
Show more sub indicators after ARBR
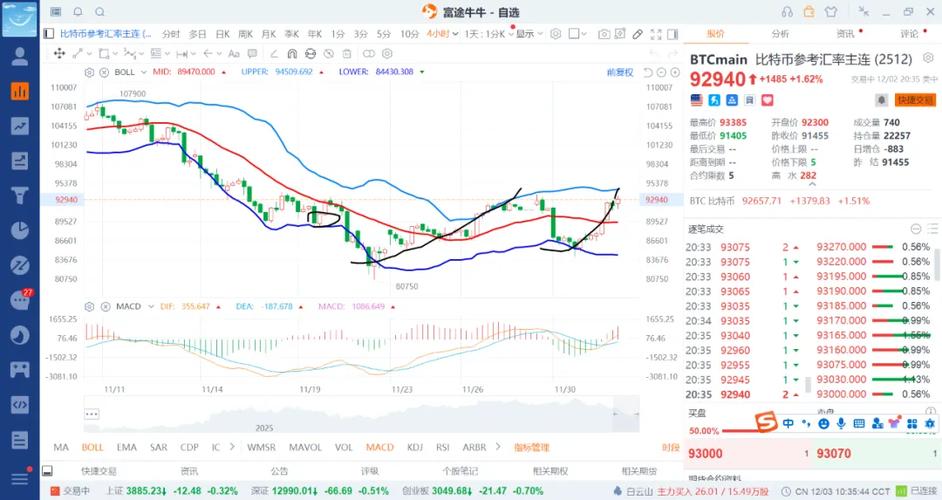(498, 447)
